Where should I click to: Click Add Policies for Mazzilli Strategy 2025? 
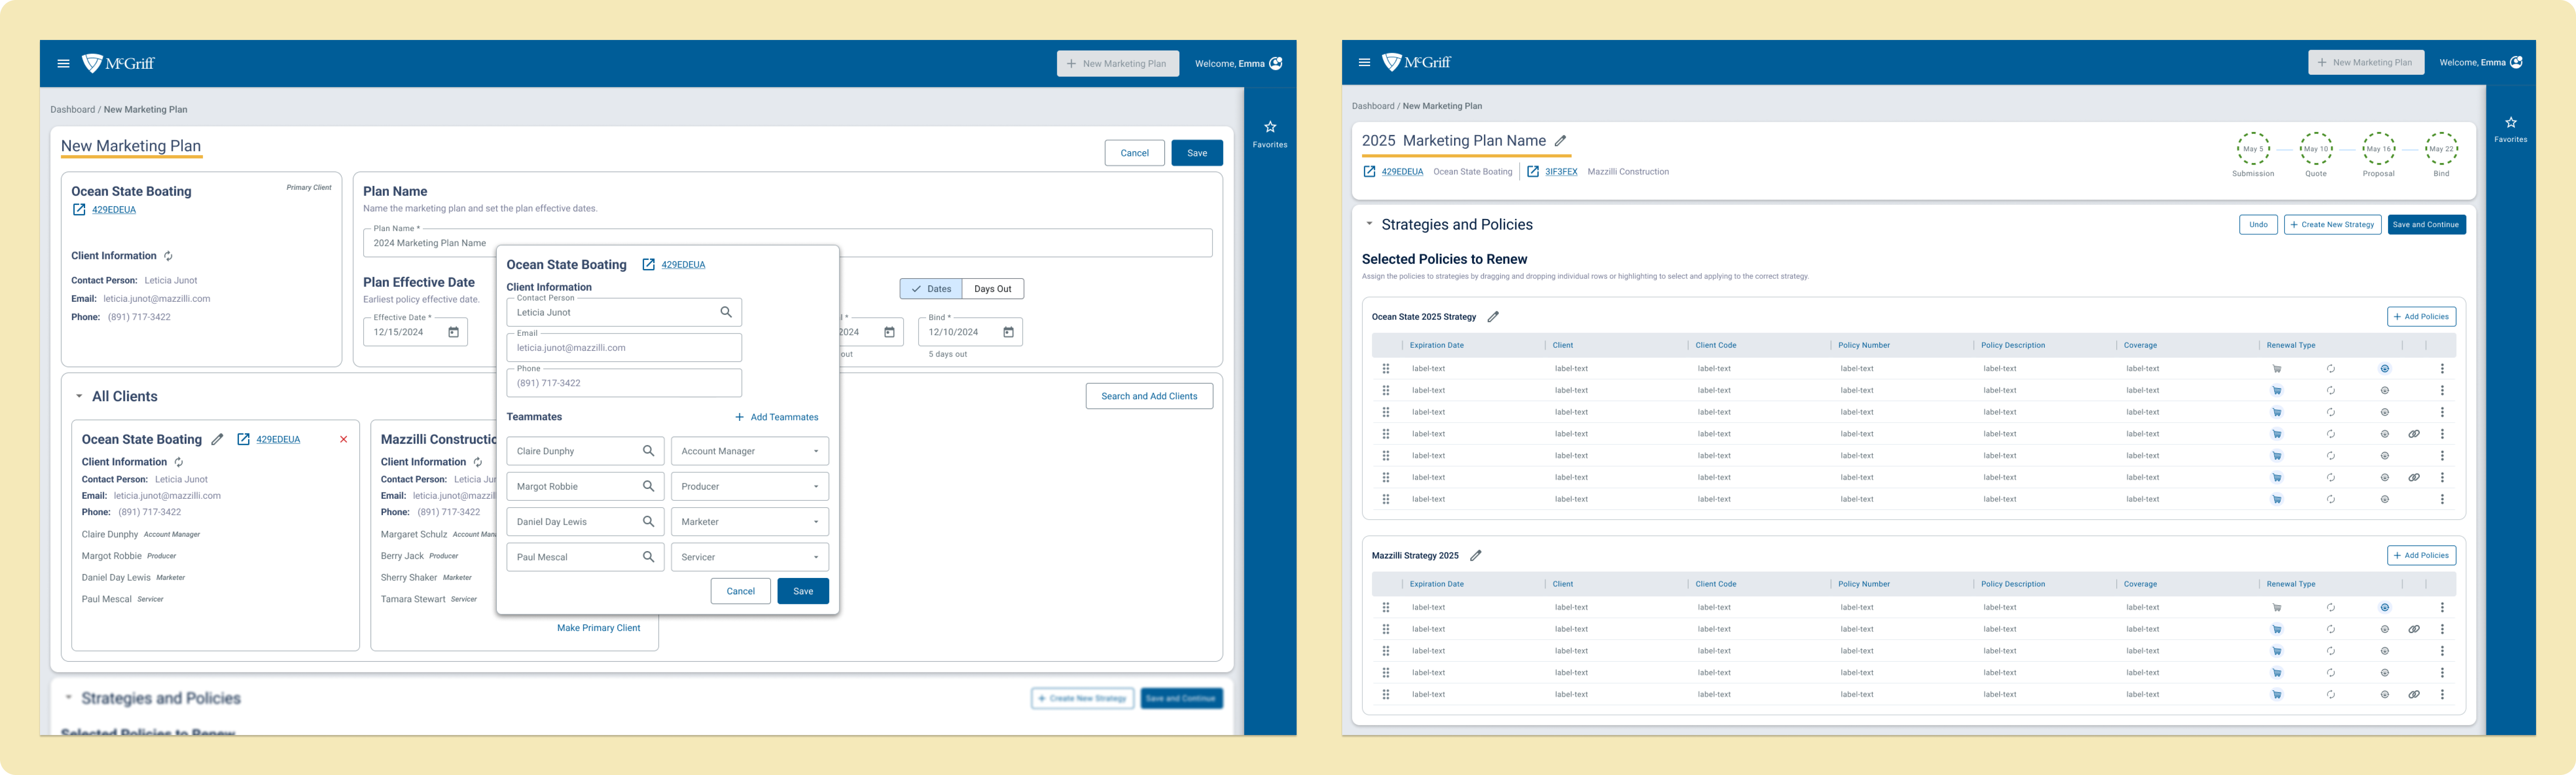pyautogui.click(x=2421, y=556)
